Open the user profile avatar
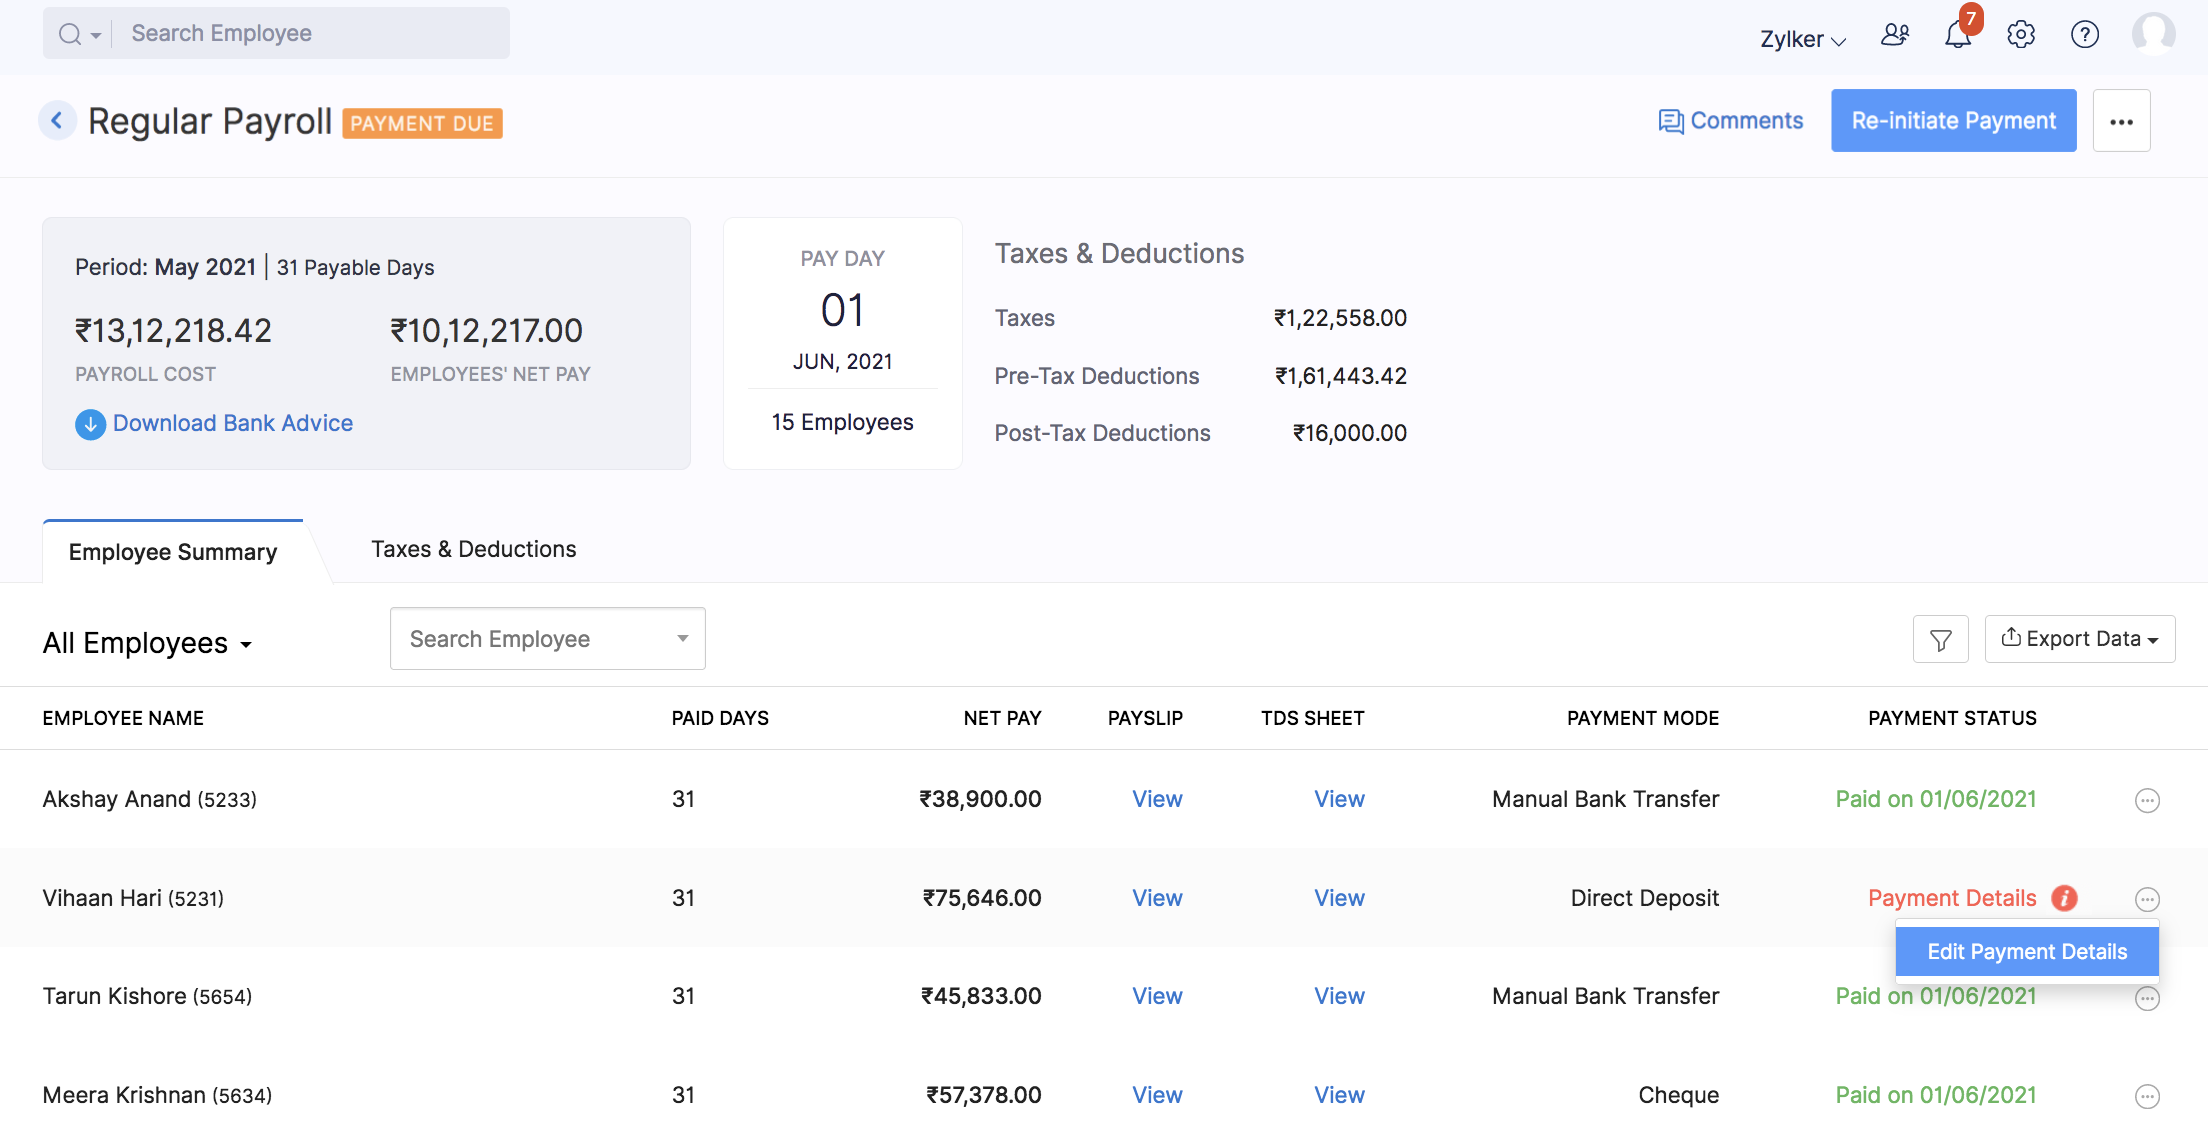This screenshot has height=1140, width=2208. pos(2152,33)
